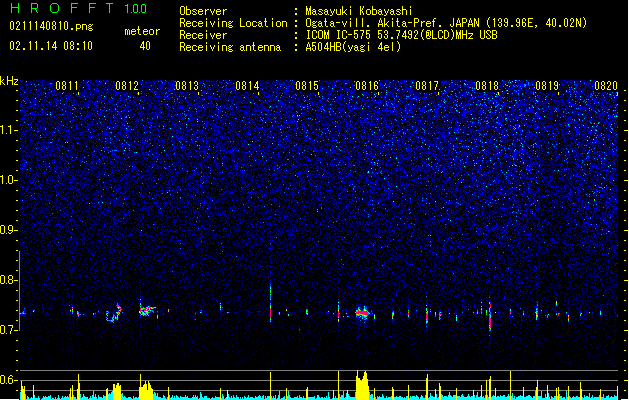This screenshot has height=400, width=629.
Task: Click the 0818 time marker
Action: point(487,86)
